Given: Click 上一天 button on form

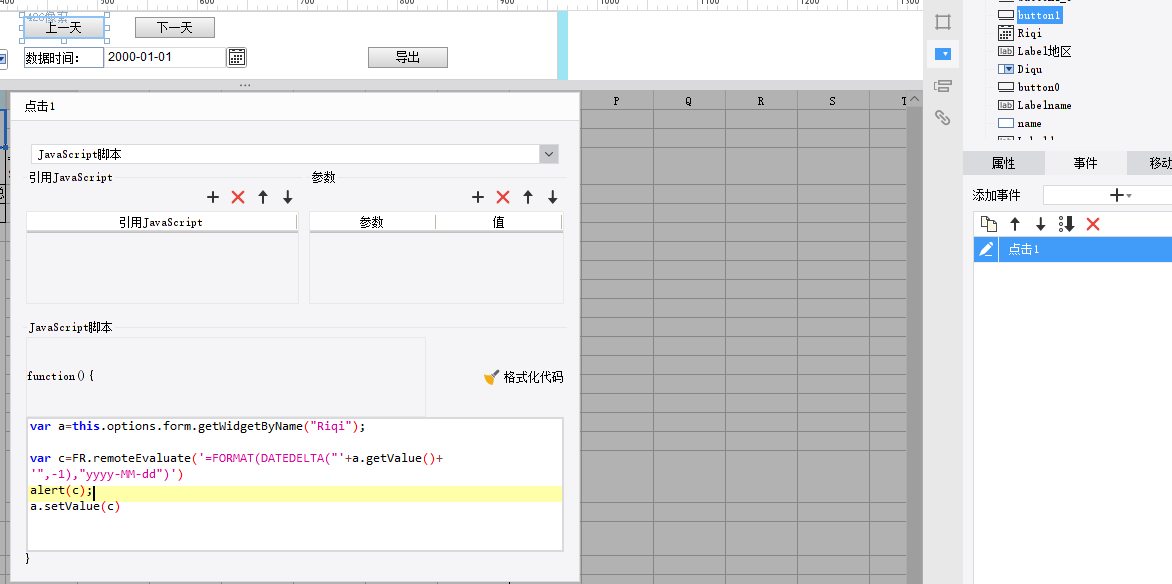Looking at the screenshot, I should 64,28.
